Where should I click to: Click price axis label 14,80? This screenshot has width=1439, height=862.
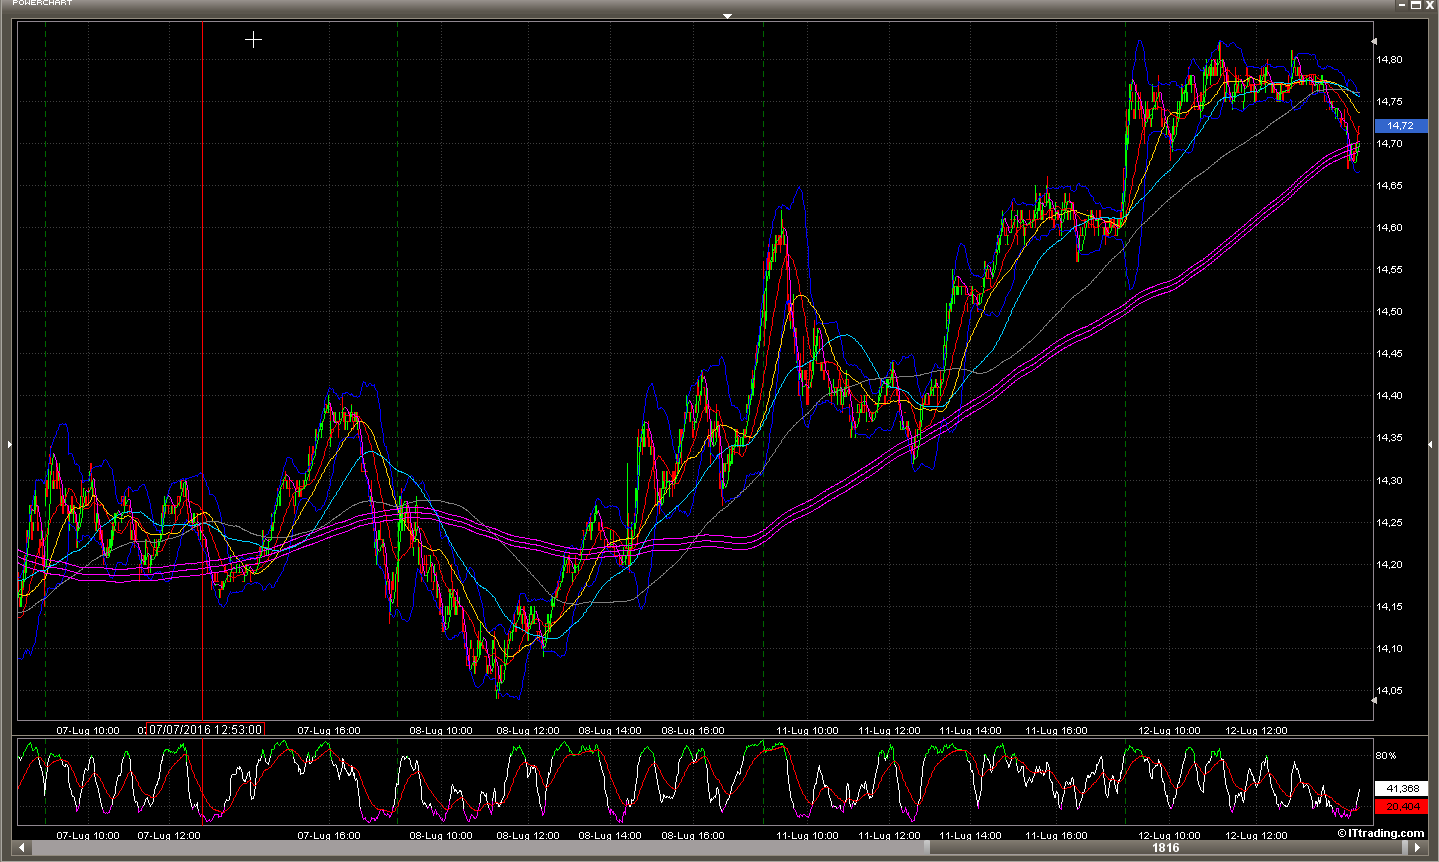pos(1389,60)
